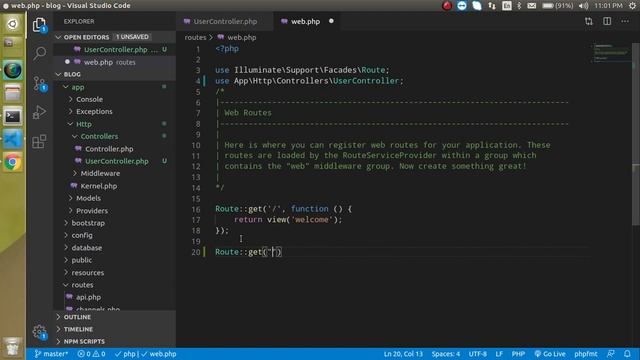The height and width of the screenshot is (360, 640).
Task: Collapse the Controllers folder
Action: (99, 136)
